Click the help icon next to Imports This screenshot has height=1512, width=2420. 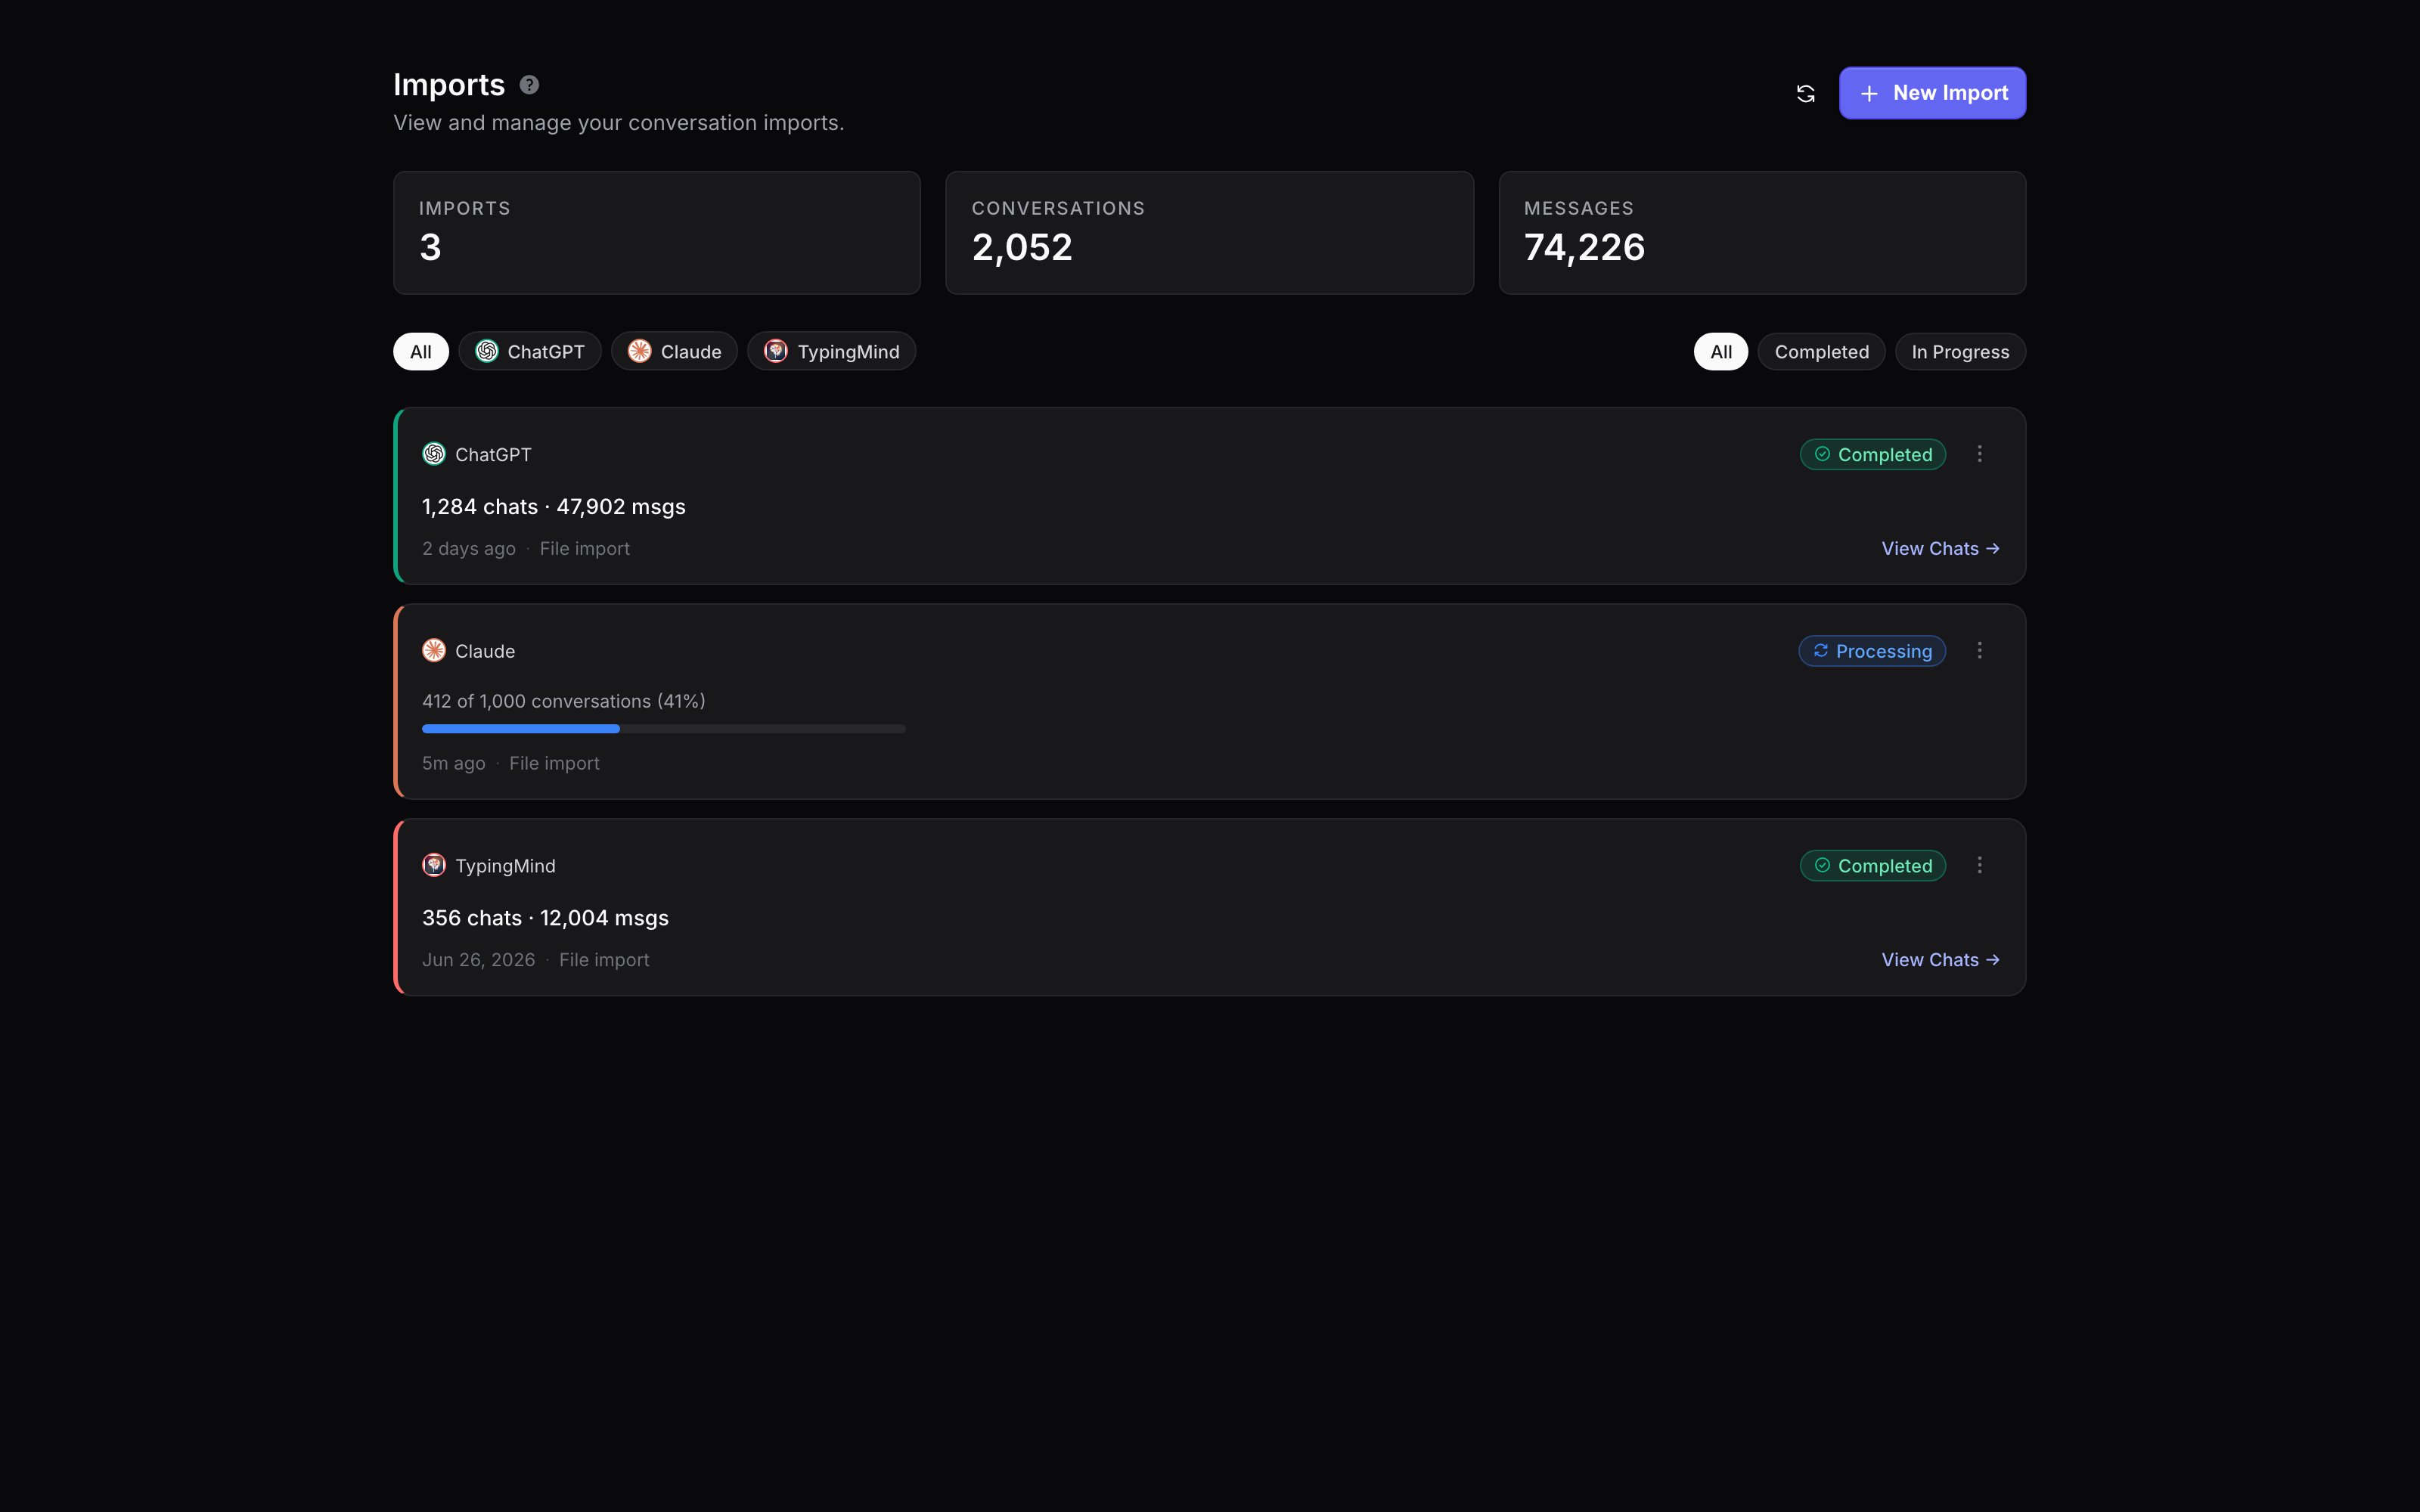pos(529,85)
